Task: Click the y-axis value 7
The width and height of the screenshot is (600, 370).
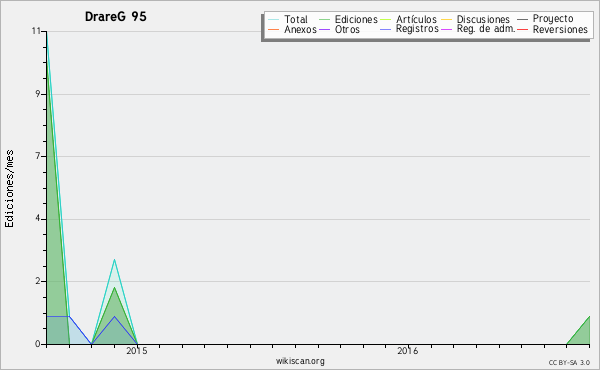Action: [x=38, y=156]
